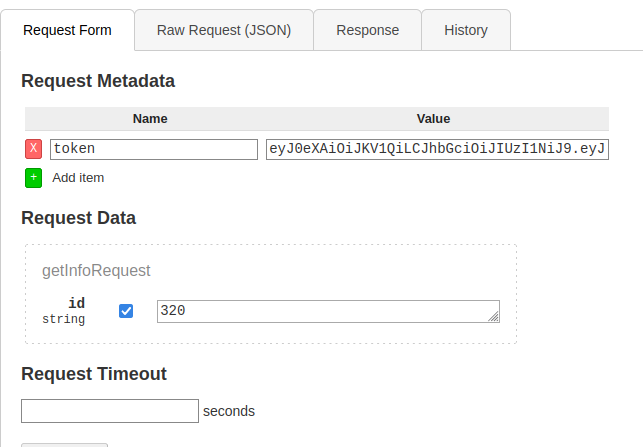Focus the Request Timeout seconds input

(x=110, y=411)
